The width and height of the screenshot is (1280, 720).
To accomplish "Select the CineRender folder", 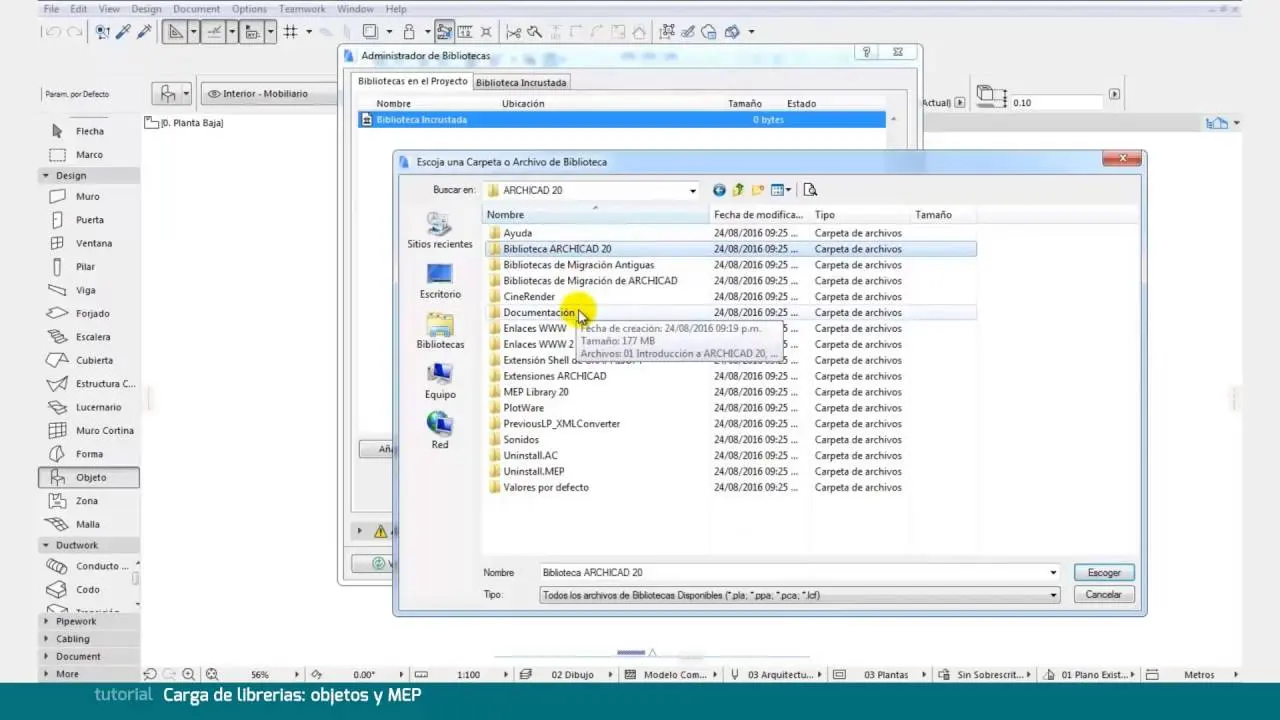I will click(x=529, y=297).
